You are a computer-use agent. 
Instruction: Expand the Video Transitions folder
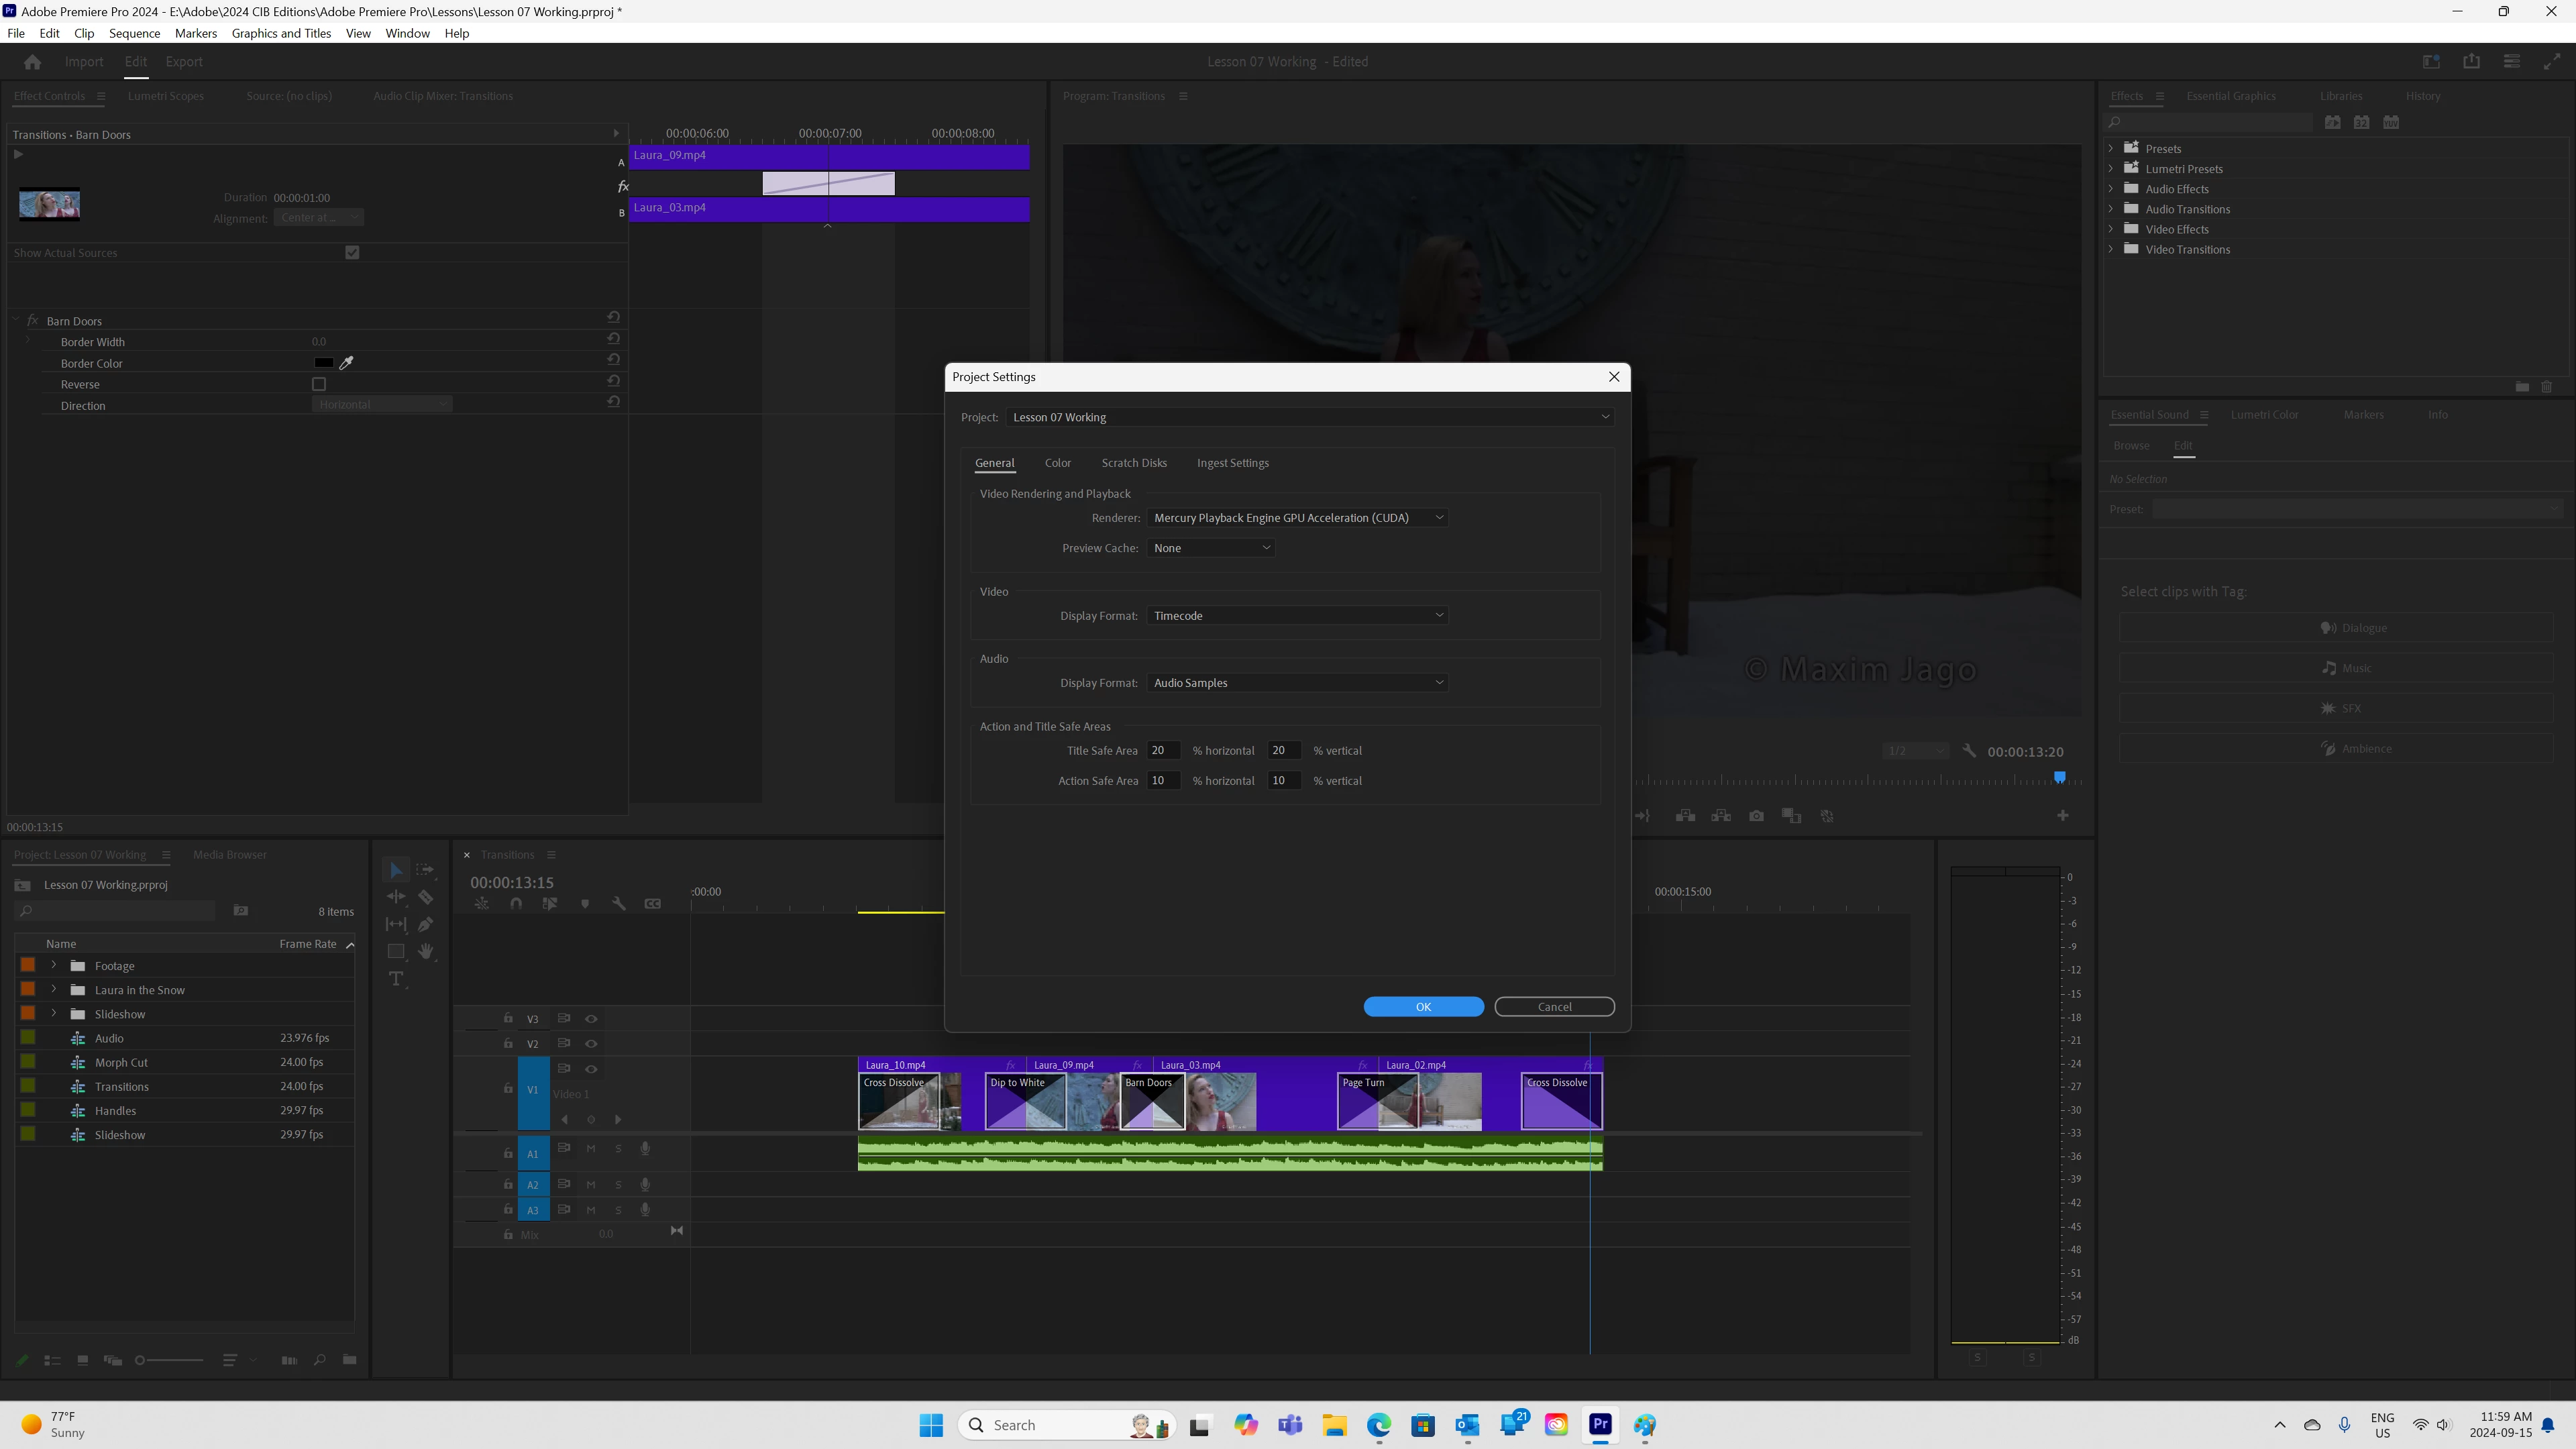[2111, 249]
